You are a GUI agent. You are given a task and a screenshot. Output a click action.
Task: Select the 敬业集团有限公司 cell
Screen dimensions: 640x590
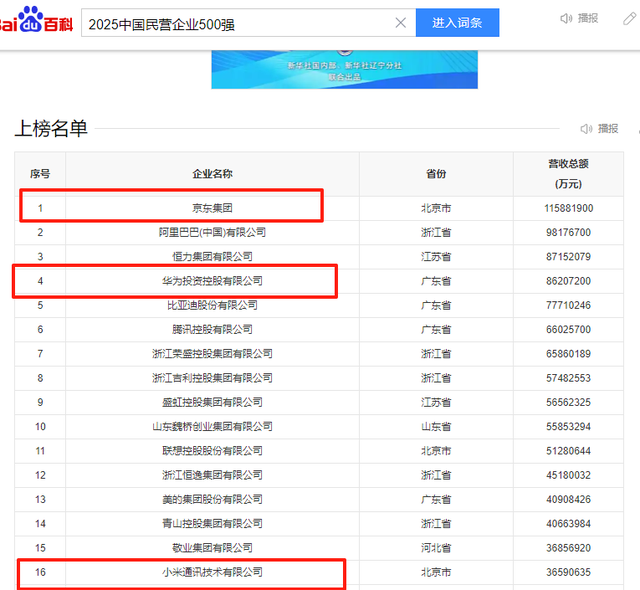212,548
